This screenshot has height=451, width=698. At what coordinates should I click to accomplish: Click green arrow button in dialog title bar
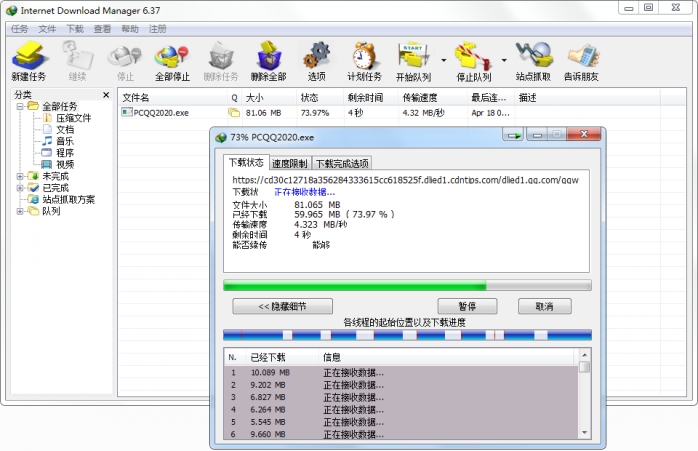click(514, 134)
